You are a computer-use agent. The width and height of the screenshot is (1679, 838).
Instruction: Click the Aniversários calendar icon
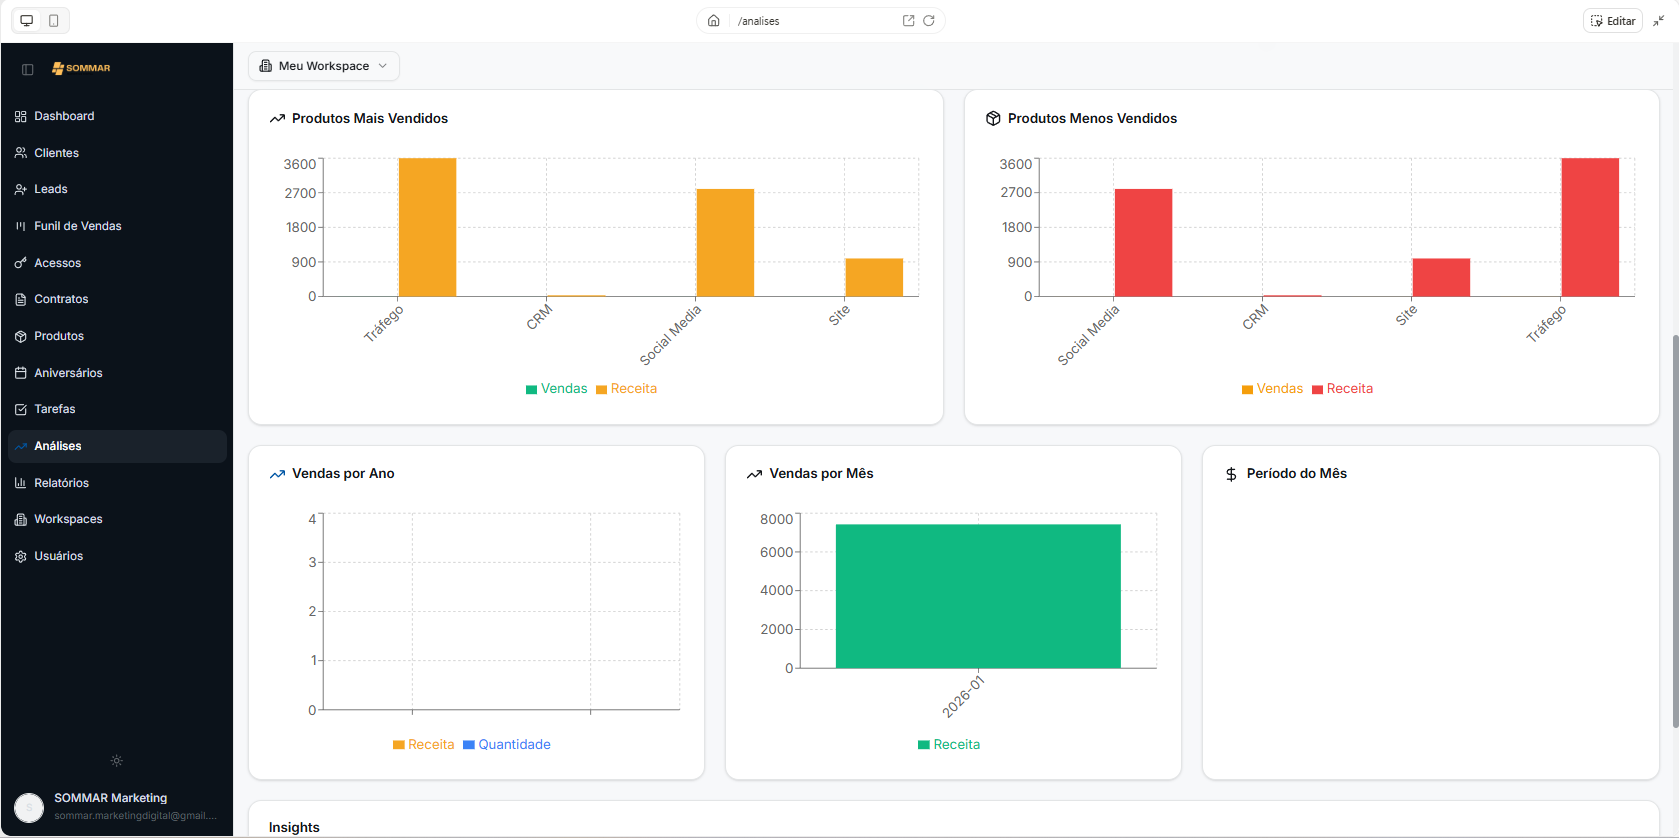click(x=21, y=373)
